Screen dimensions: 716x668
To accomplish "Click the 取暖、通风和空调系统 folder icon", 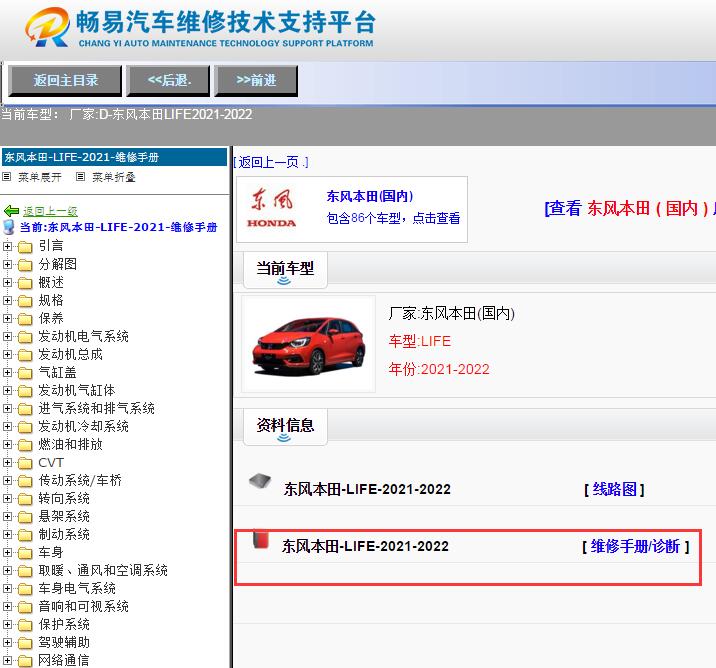I will (25, 571).
